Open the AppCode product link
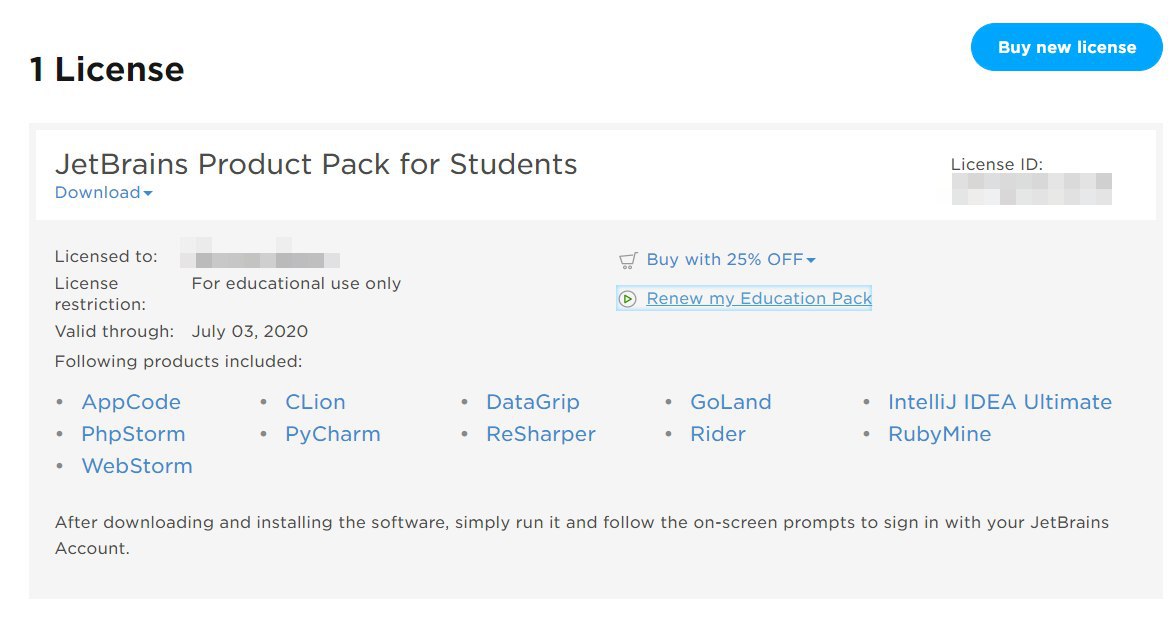Image resolution: width=1175 pixels, height=625 pixels. 131,402
